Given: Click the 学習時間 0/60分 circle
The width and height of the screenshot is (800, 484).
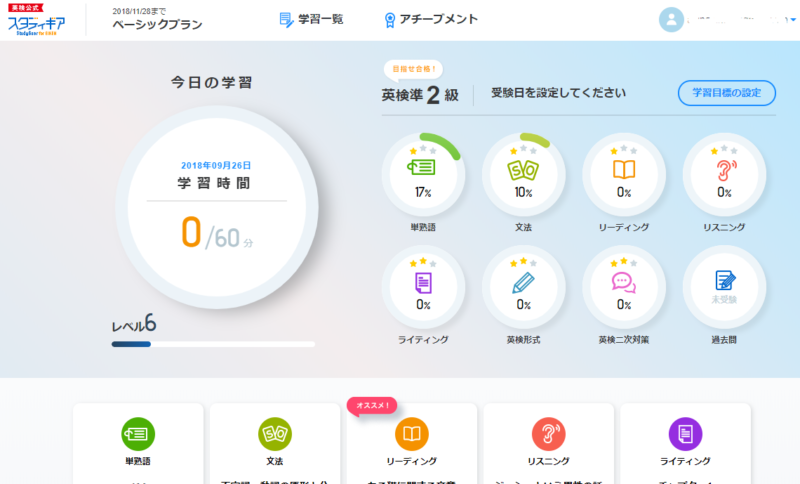Looking at the screenshot, I should point(217,207).
